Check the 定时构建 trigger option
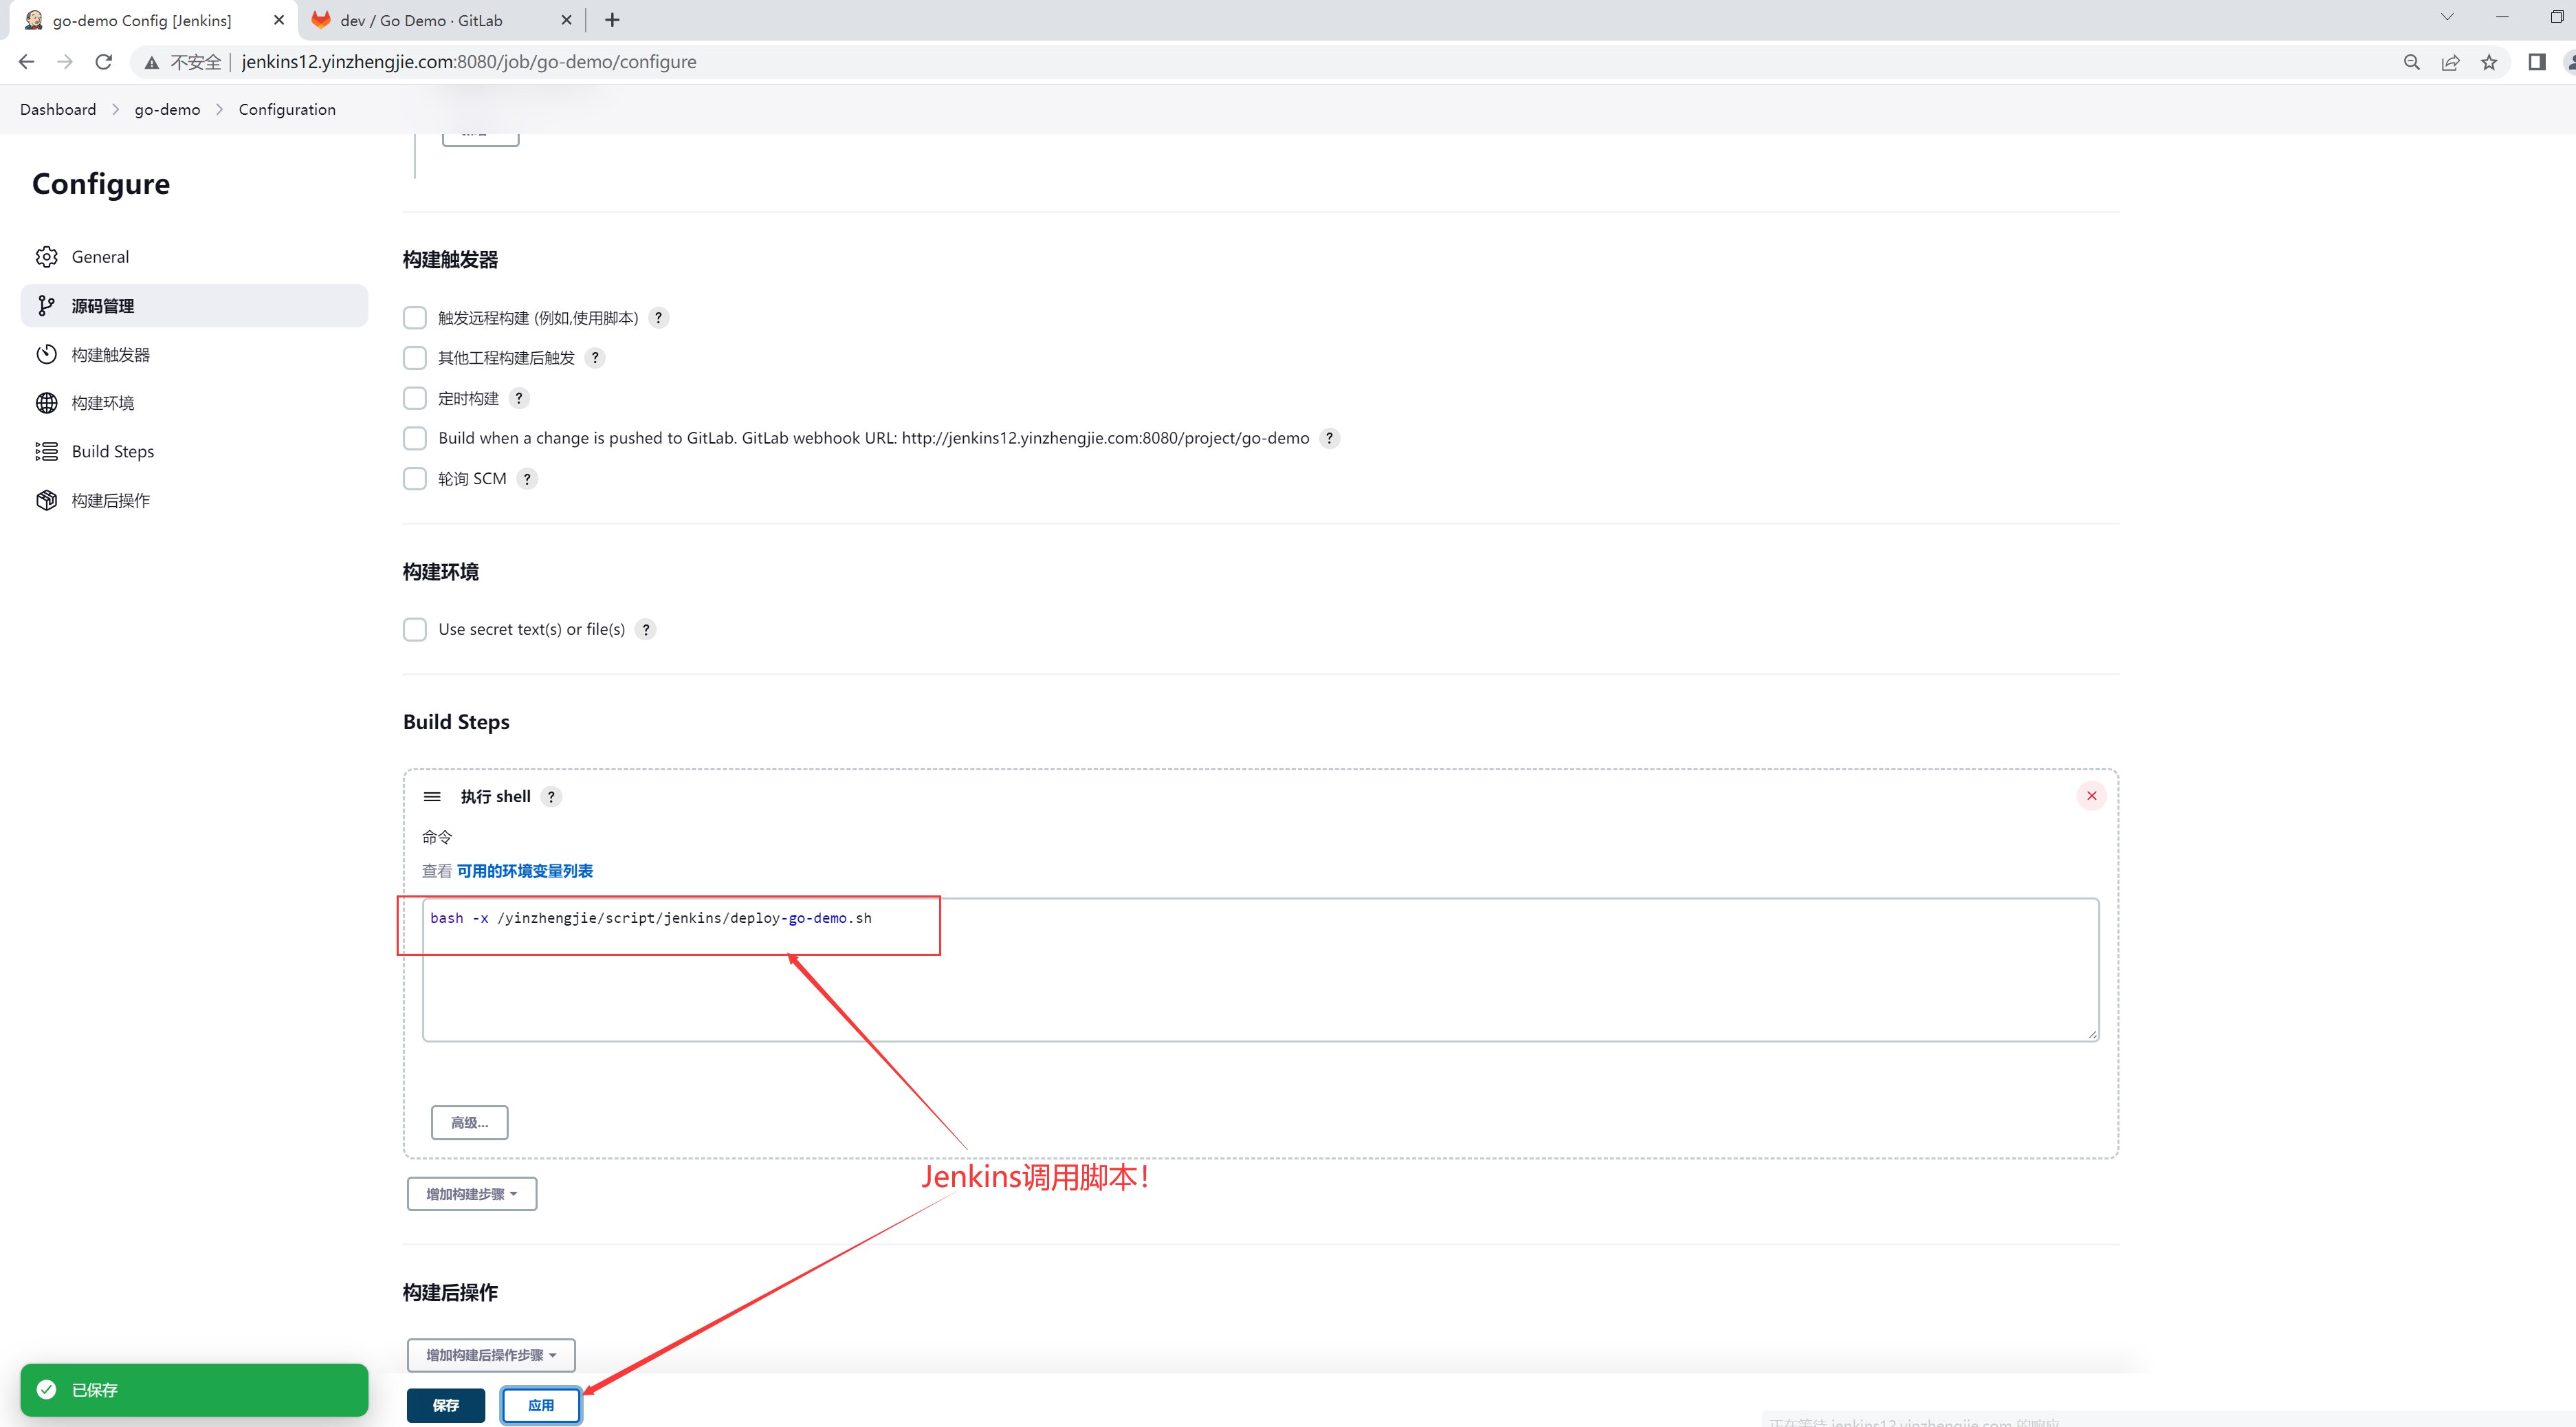This screenshot has height=1427, width=2576. pyautogui.click(x=415, y=398)
